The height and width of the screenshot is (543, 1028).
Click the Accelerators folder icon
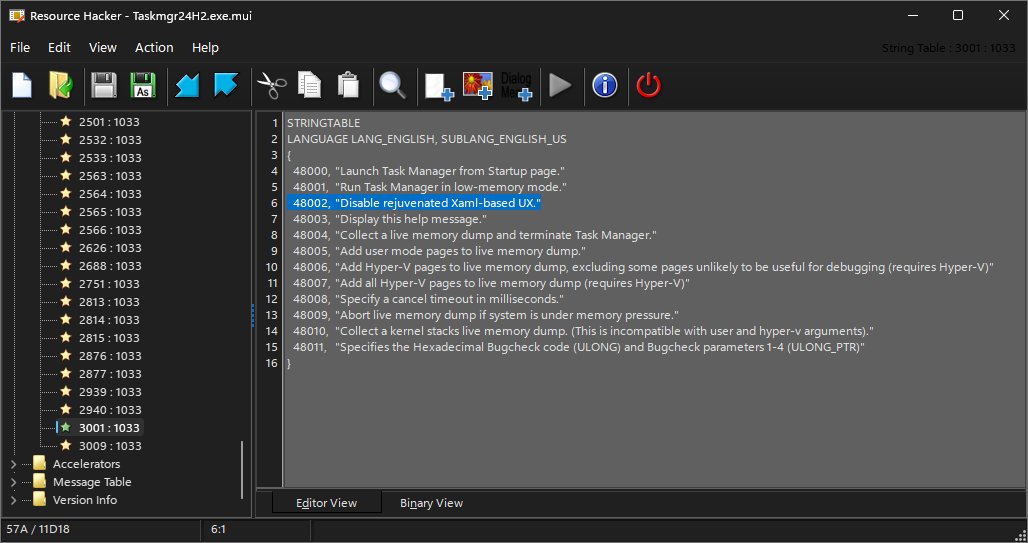[40, 464]
